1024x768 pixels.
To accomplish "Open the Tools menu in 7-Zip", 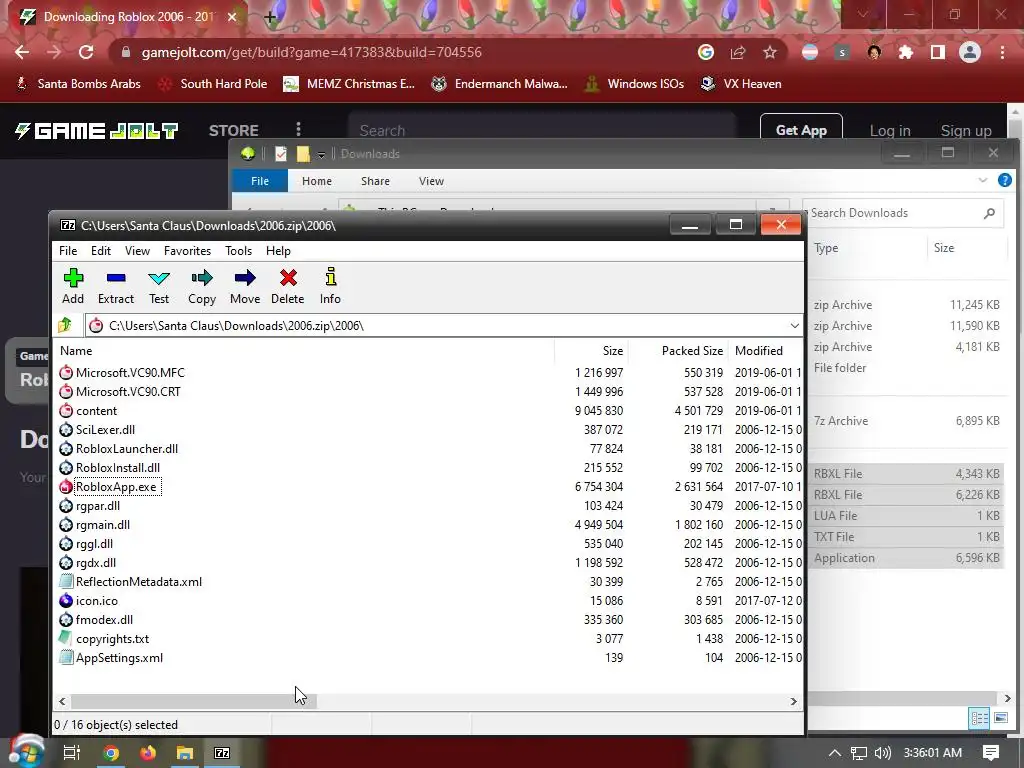I will pos(238,251).
